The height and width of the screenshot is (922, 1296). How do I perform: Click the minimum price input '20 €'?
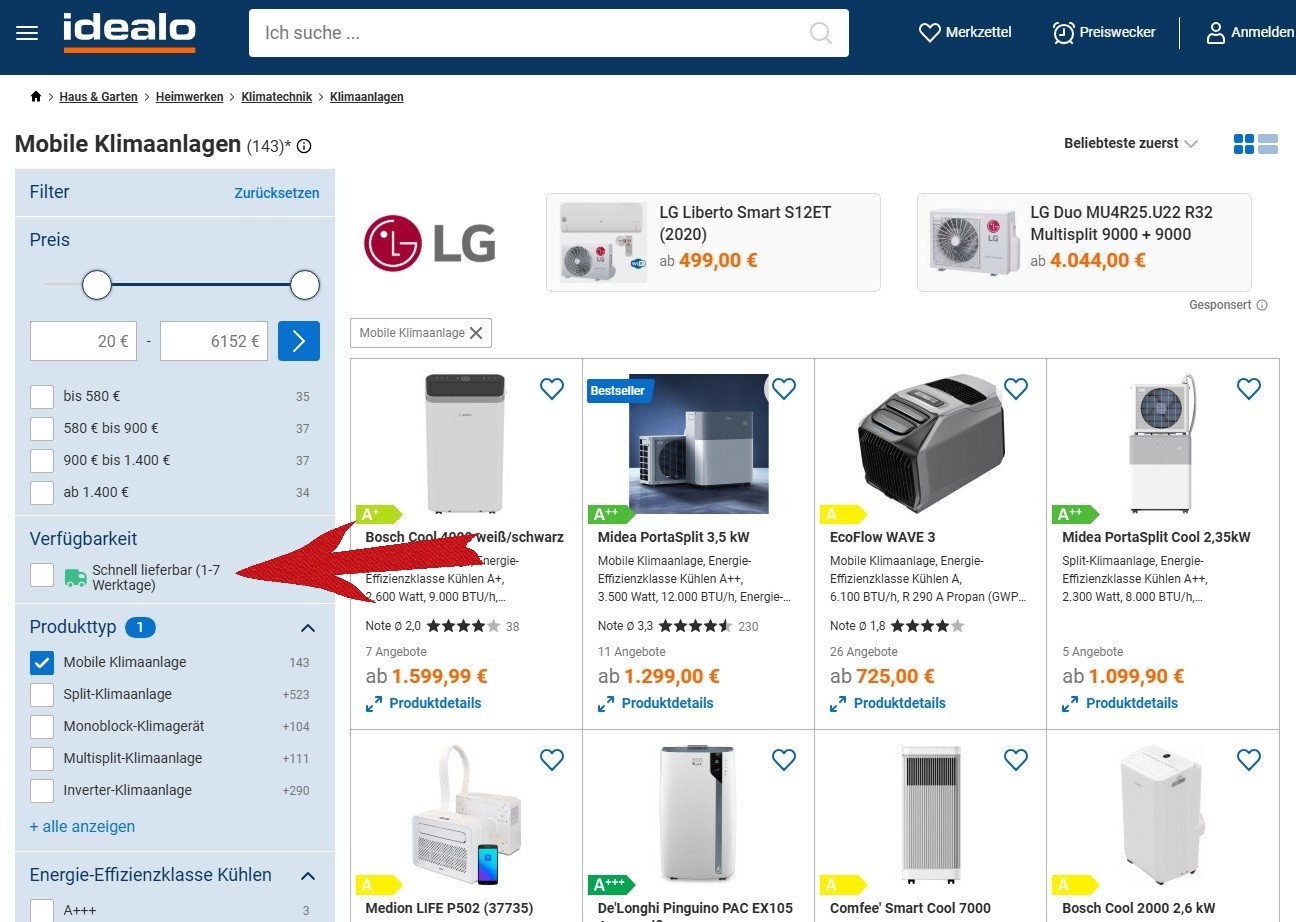[83, 341]
